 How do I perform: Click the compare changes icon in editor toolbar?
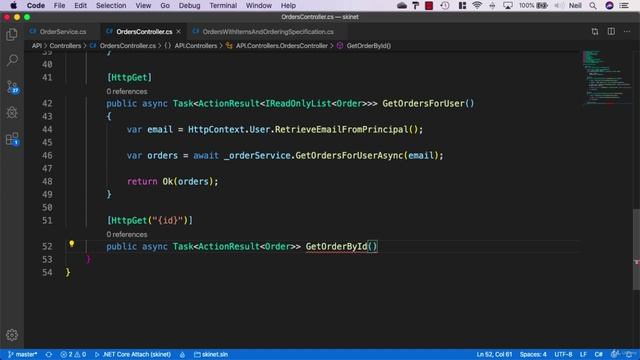595,31
